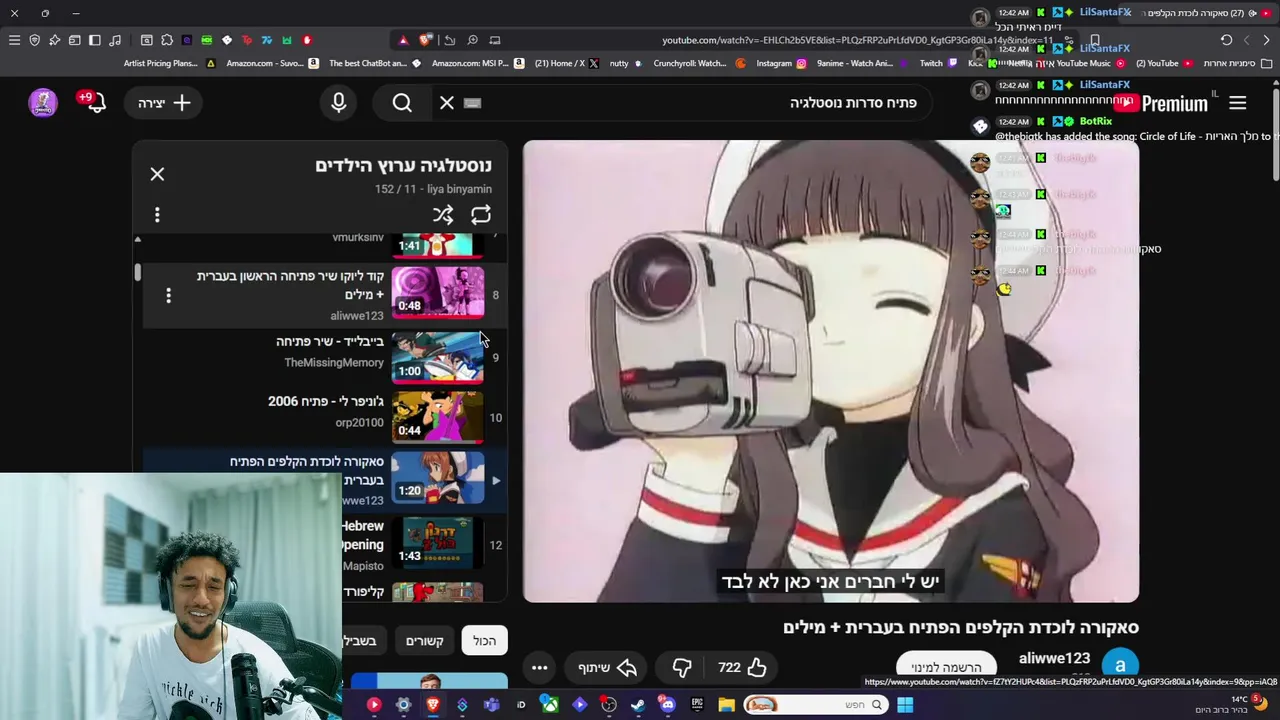Open the Crunchyroll bookmark

tap(699, 63)
